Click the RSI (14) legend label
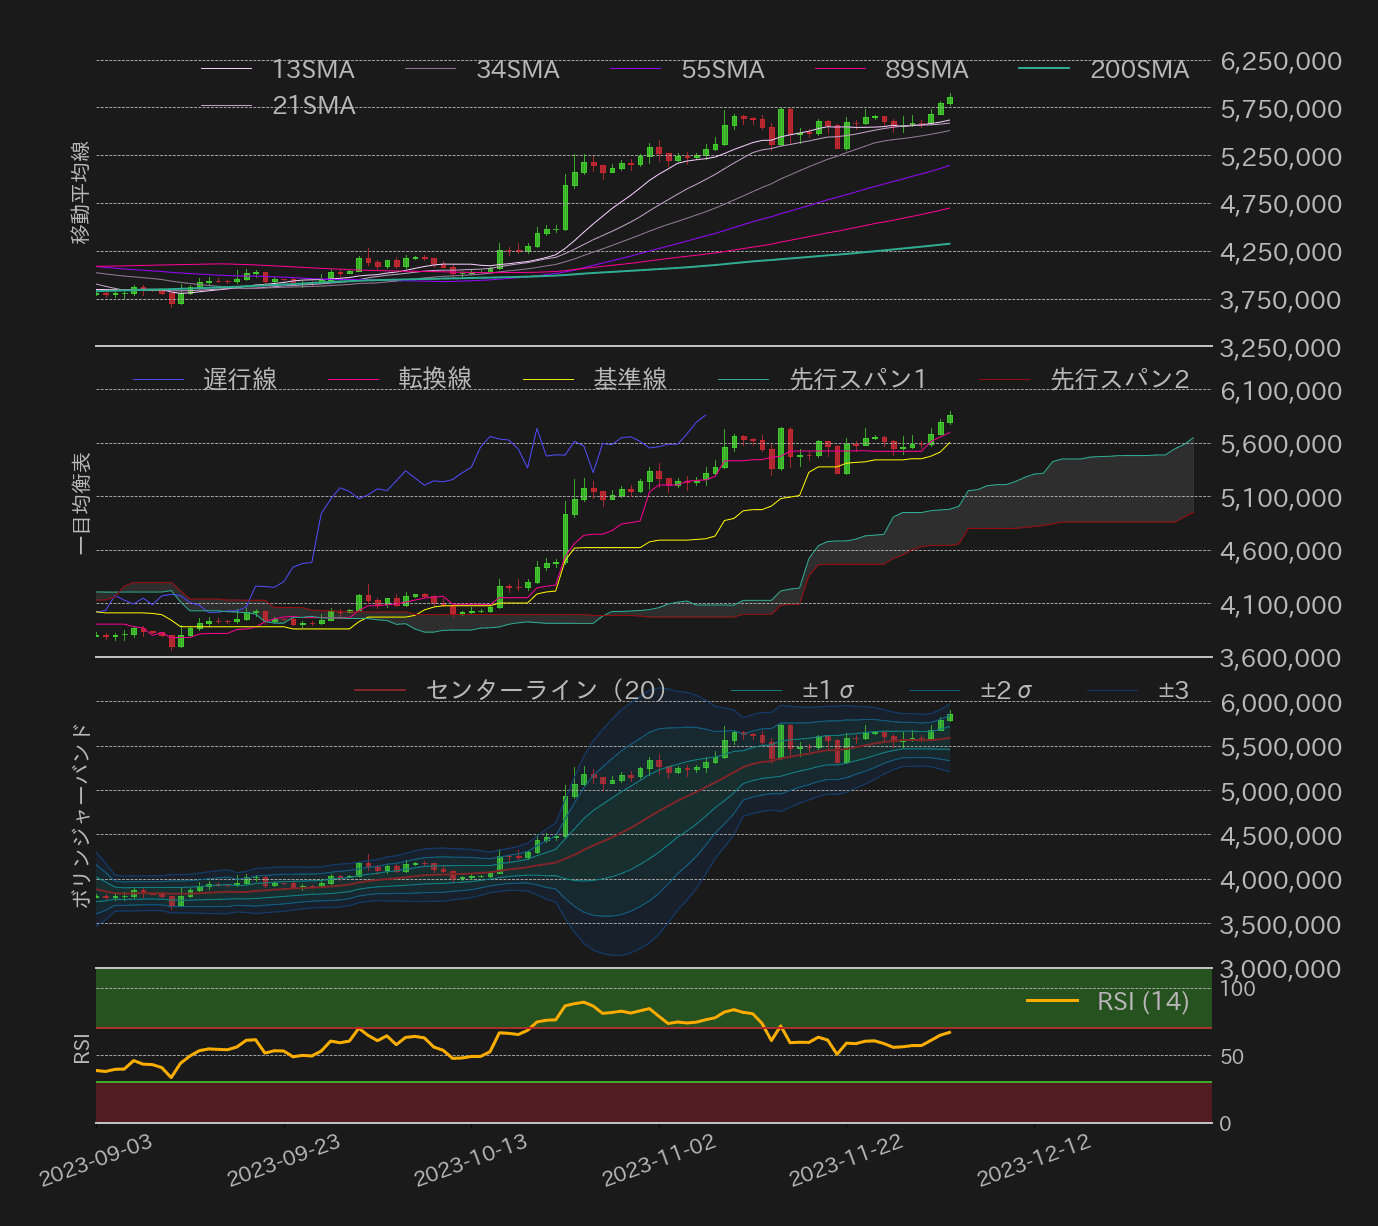 pos(1142,1002)
